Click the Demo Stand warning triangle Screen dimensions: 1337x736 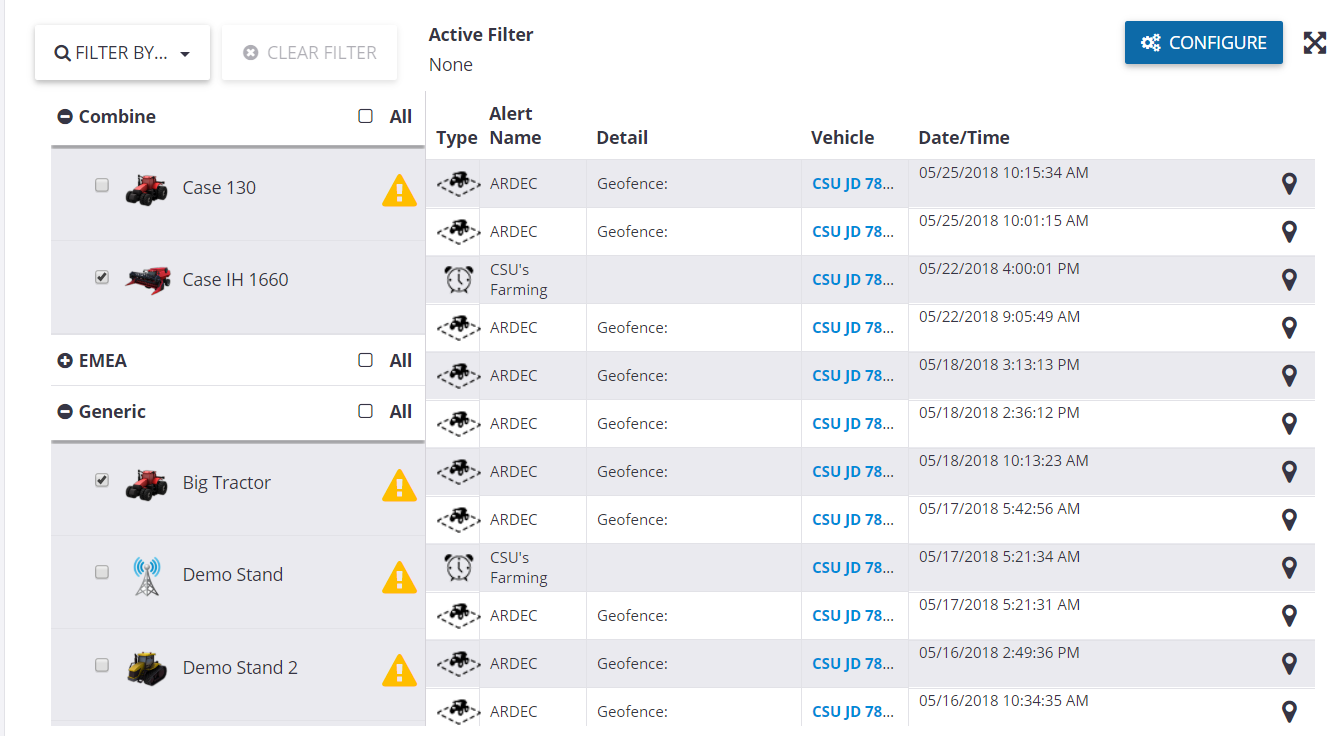point(399,577)
